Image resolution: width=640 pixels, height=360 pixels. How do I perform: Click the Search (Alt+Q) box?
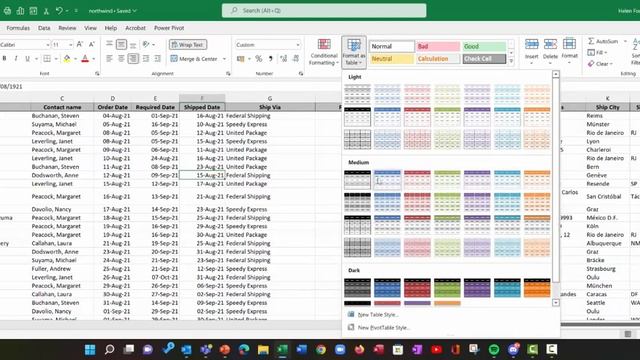(324, 11)
